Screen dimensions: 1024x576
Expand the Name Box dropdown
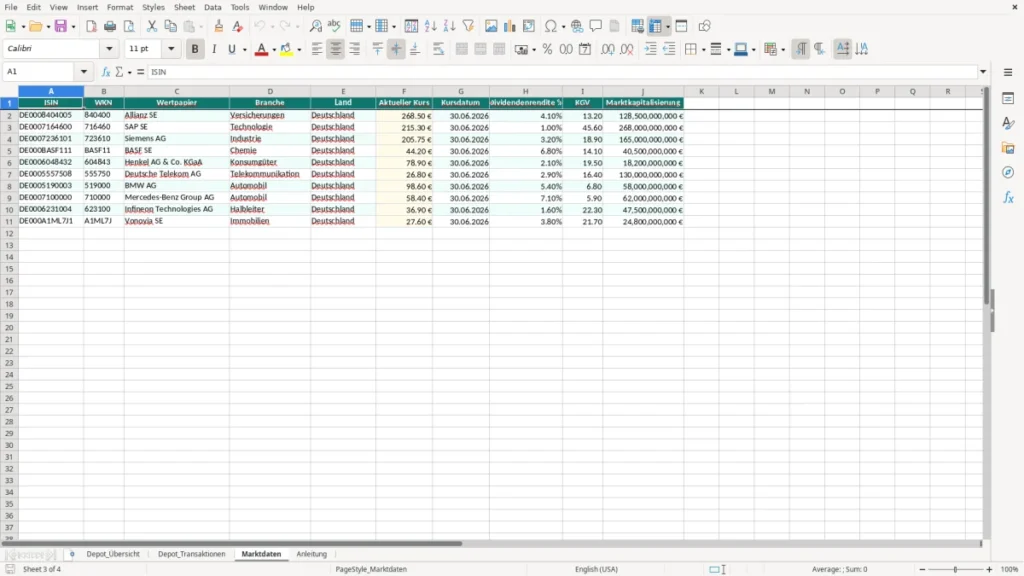(x=84, y=72)
